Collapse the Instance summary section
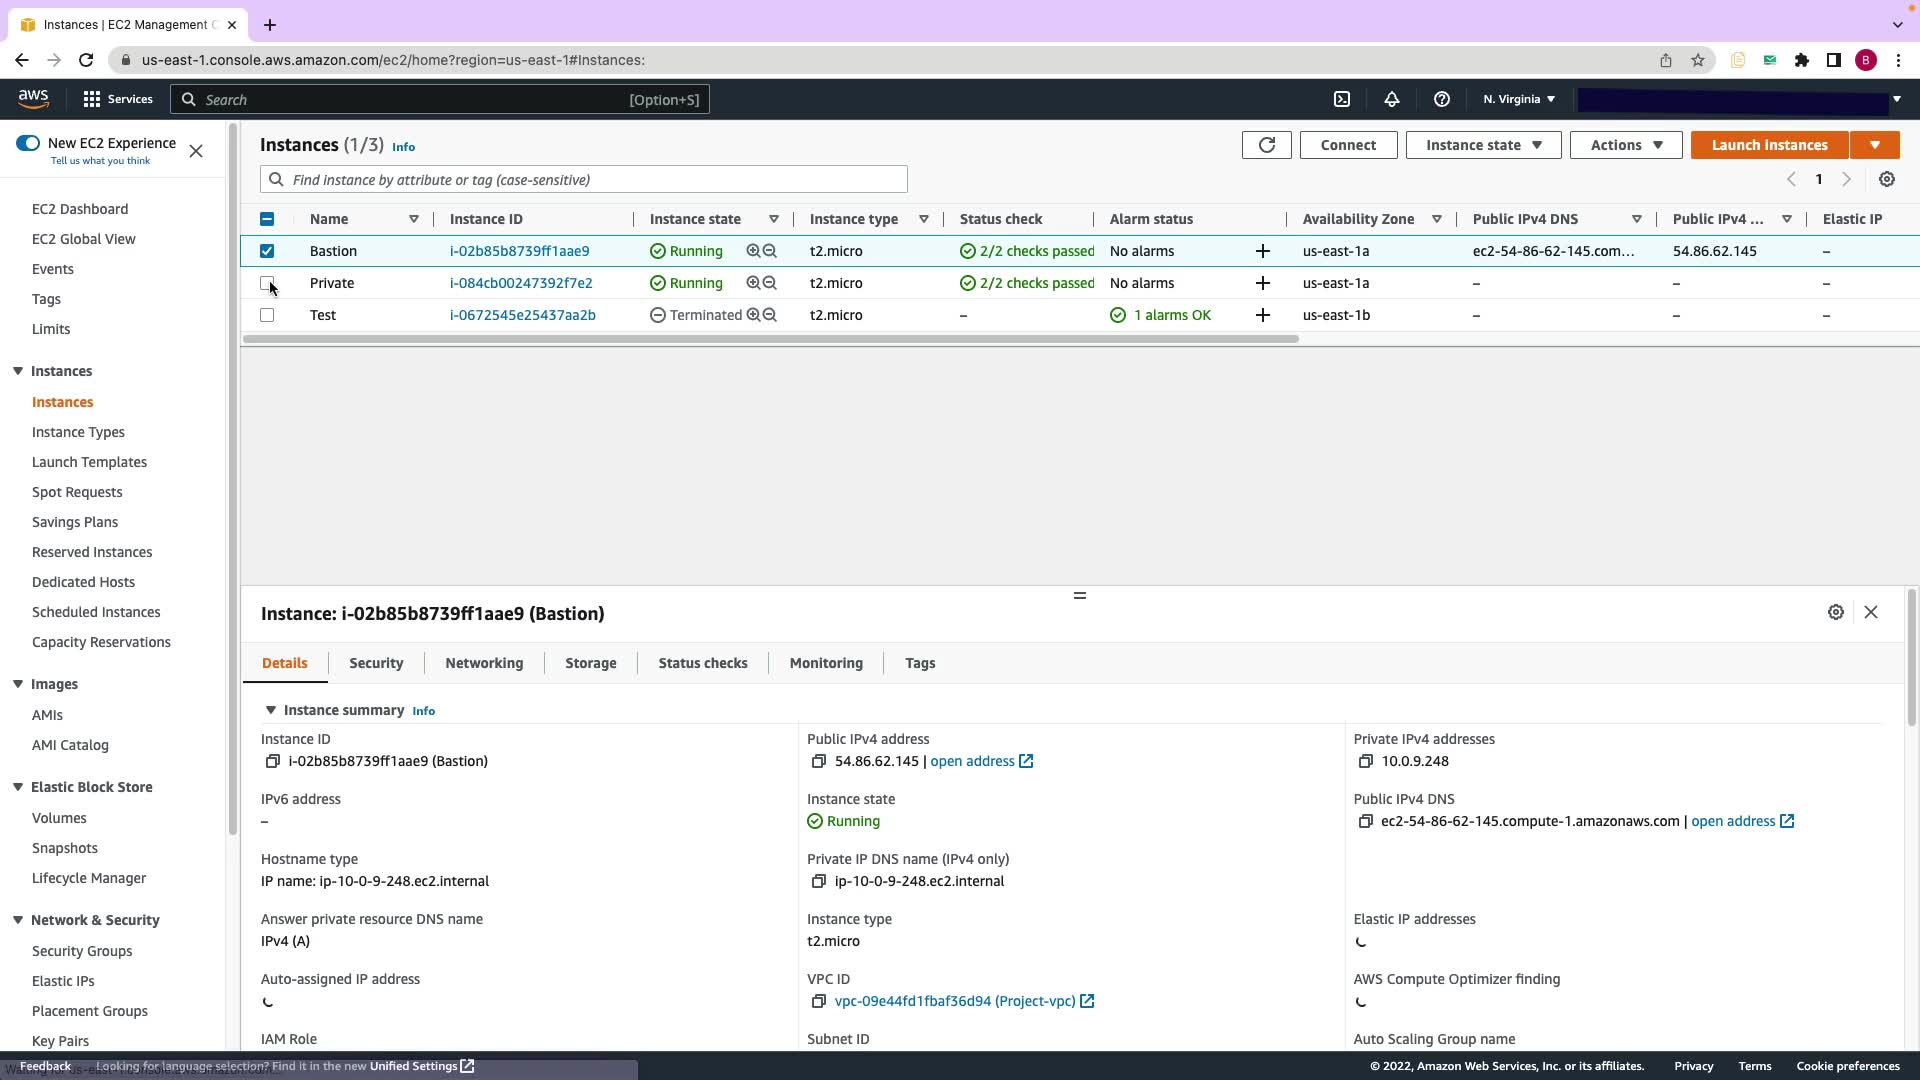 tap(270, 710)
